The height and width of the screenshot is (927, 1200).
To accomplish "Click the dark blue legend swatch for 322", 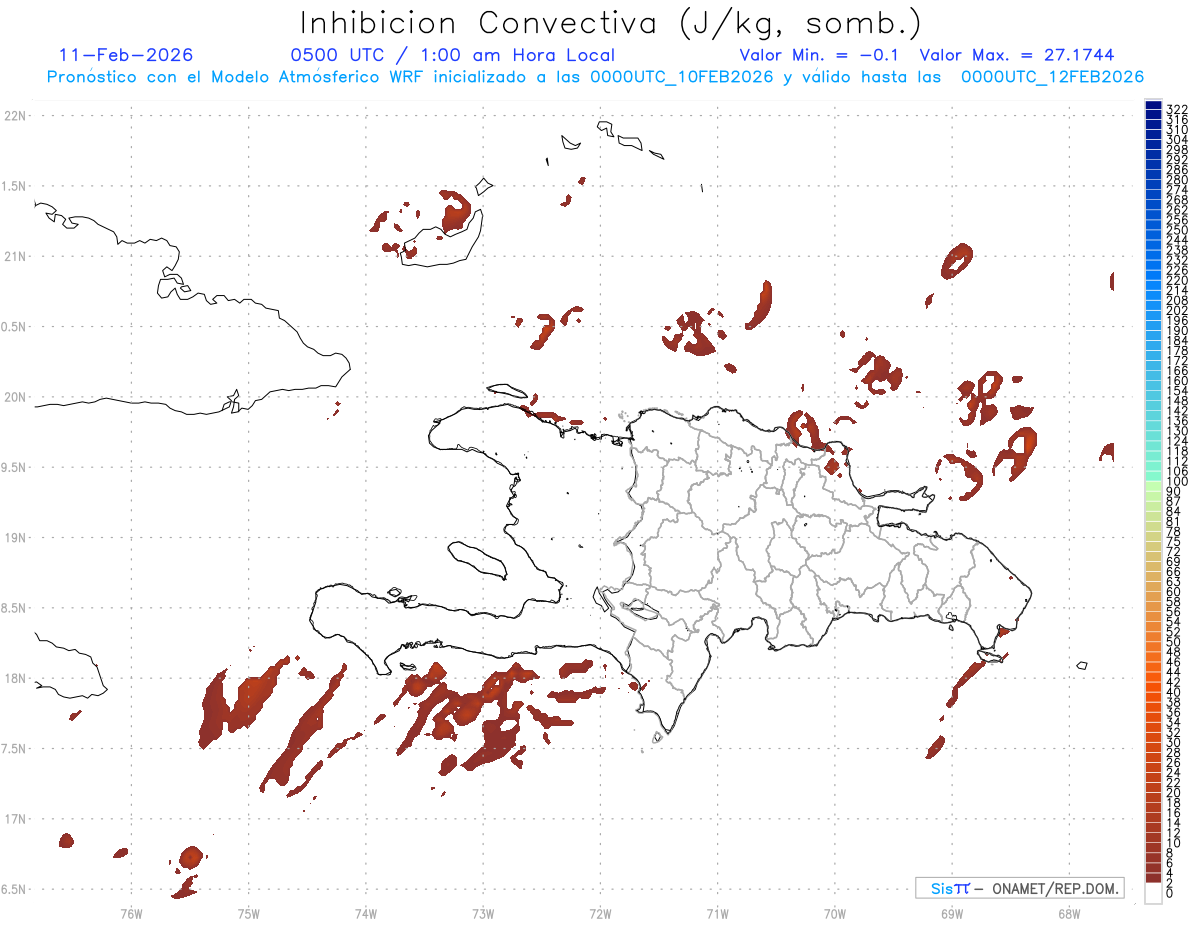I will [1153, 105].
